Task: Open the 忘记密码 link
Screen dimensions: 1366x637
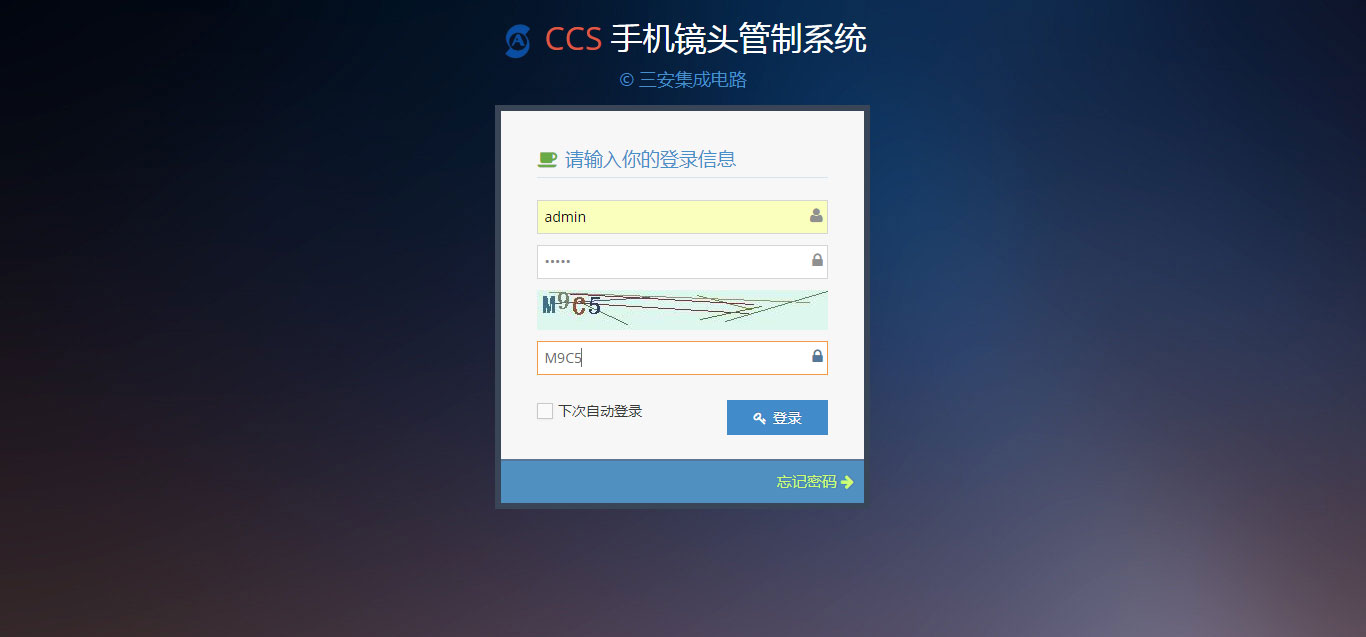Action: click(806, 482)
